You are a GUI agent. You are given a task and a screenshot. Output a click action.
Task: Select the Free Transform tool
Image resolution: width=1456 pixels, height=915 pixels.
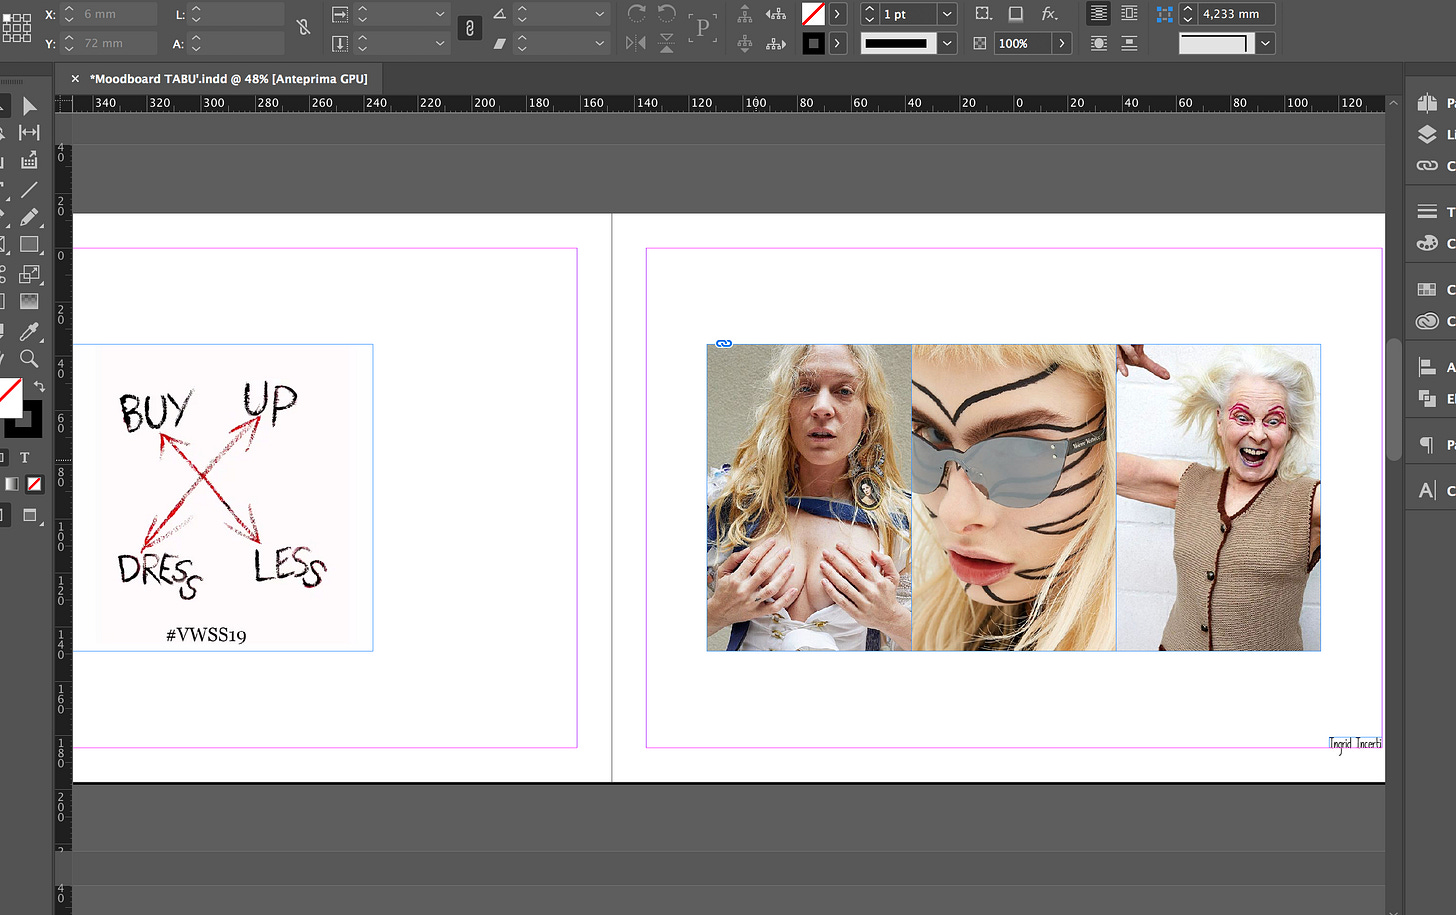coord(29,274)
